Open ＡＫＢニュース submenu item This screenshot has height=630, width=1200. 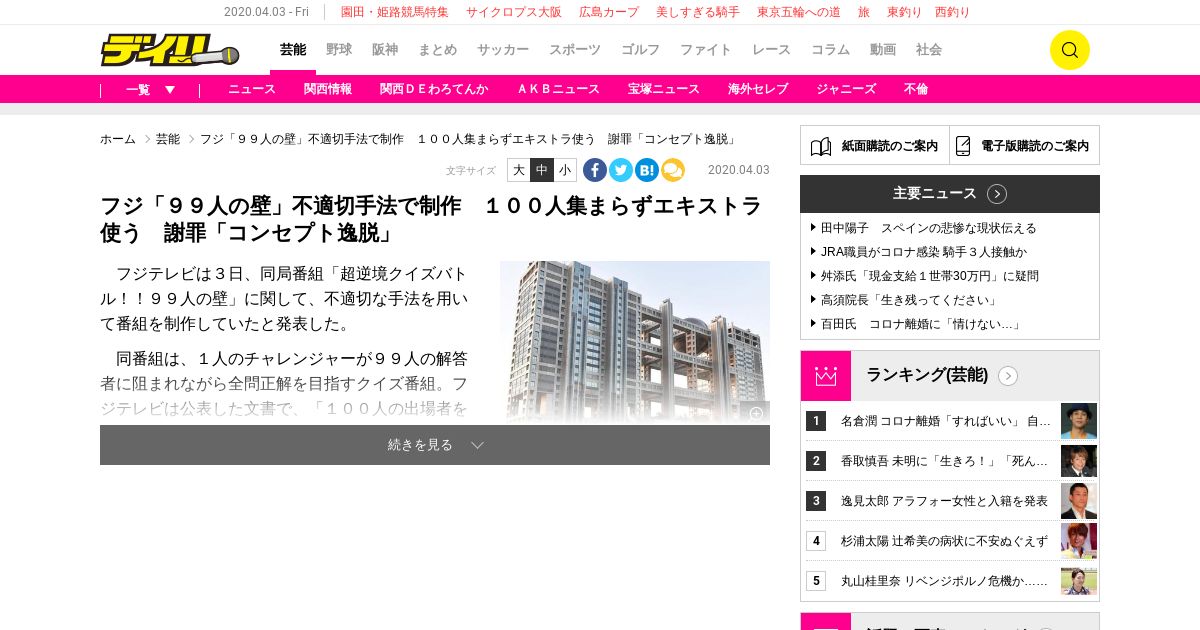click(x=558, y=89)
